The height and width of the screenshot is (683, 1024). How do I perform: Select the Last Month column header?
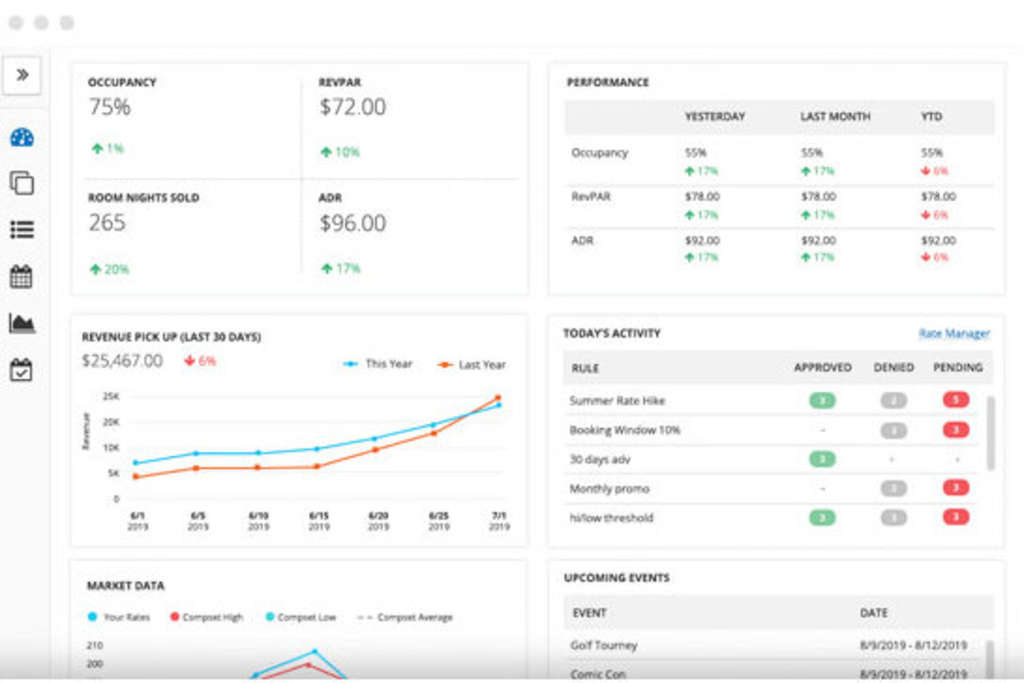835,117
